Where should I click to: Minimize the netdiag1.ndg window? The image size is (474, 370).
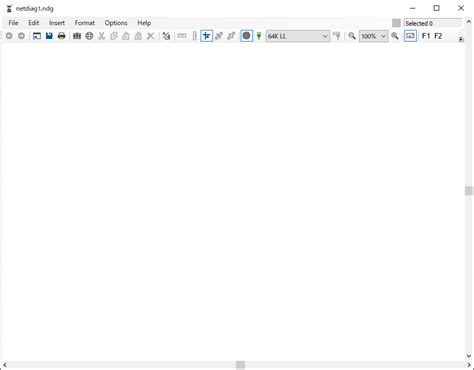[x=412, y=8]
